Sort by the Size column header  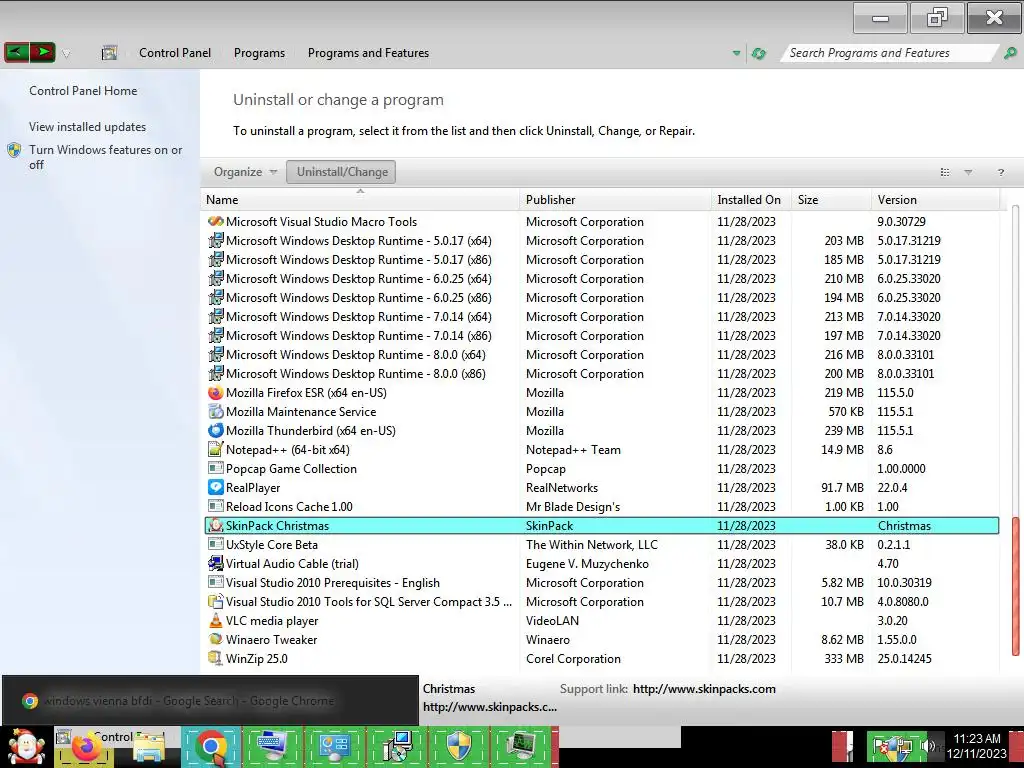831,200
